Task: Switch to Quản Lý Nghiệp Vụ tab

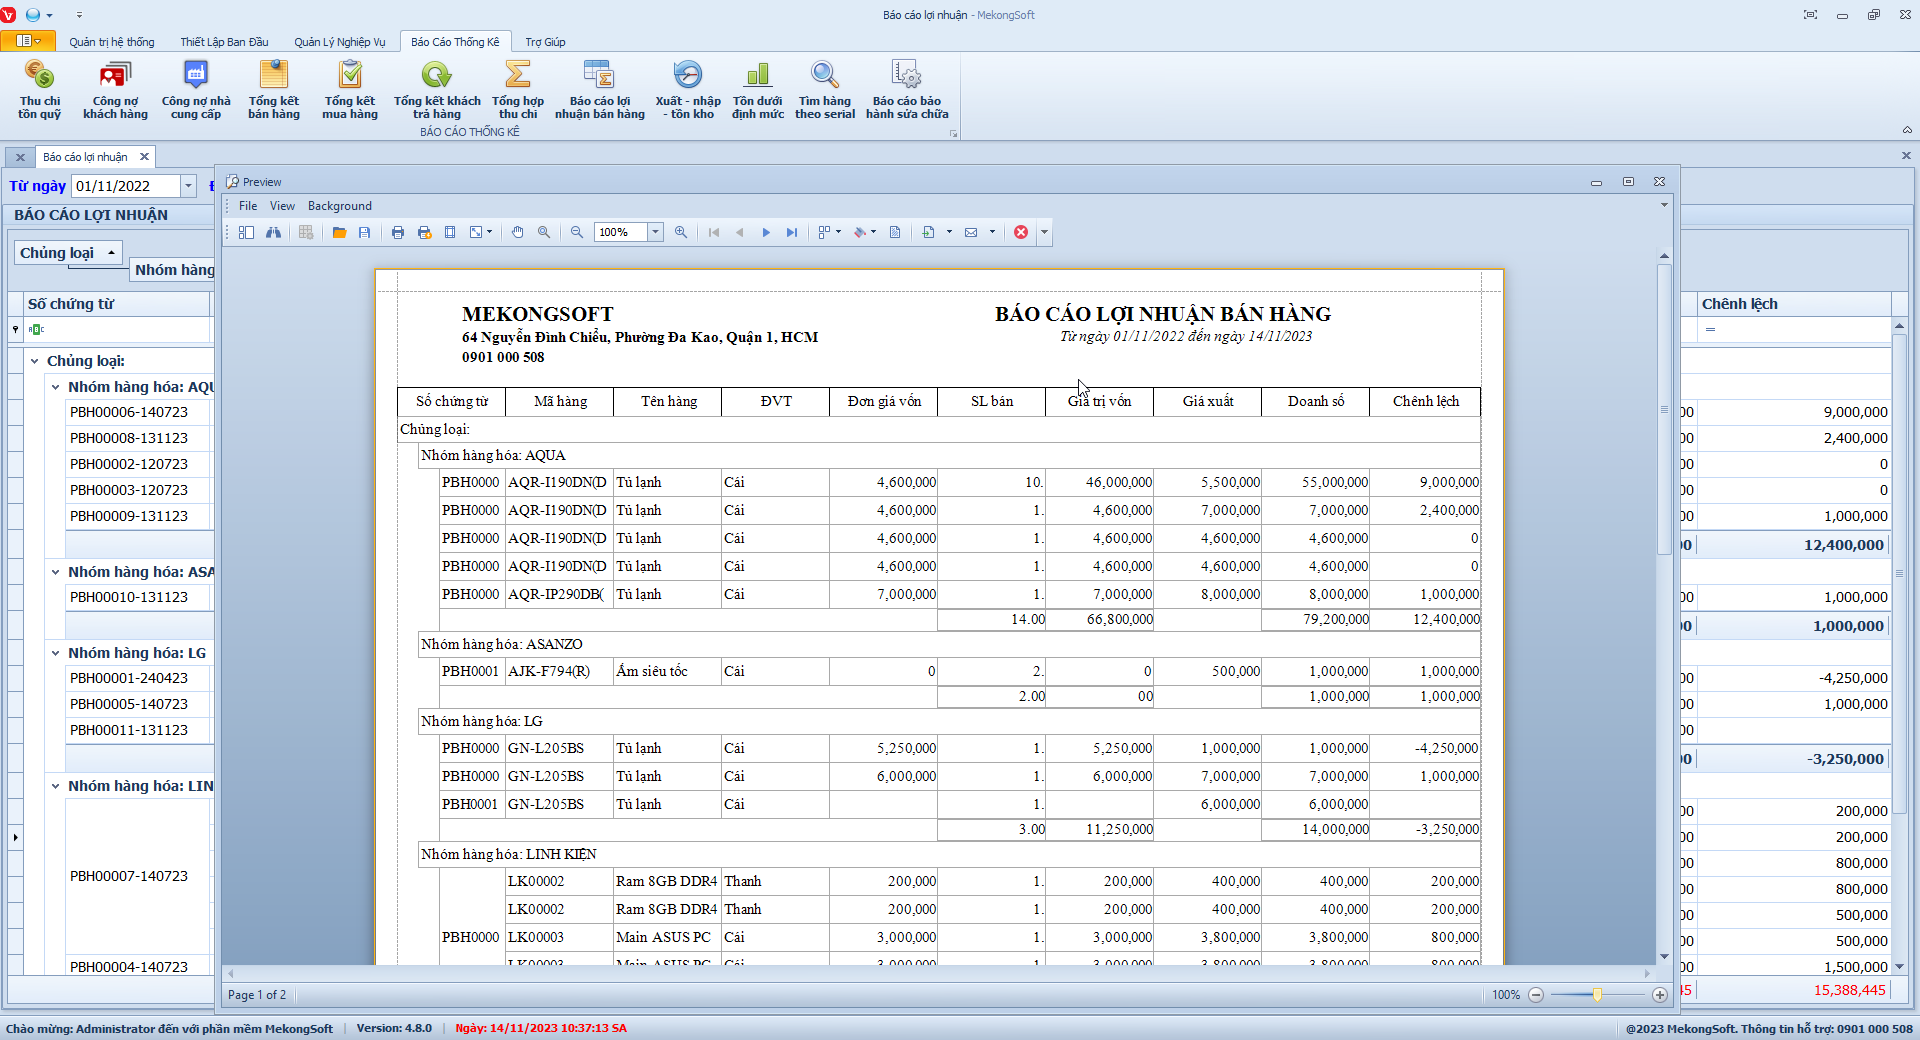Action: point(339,42)
